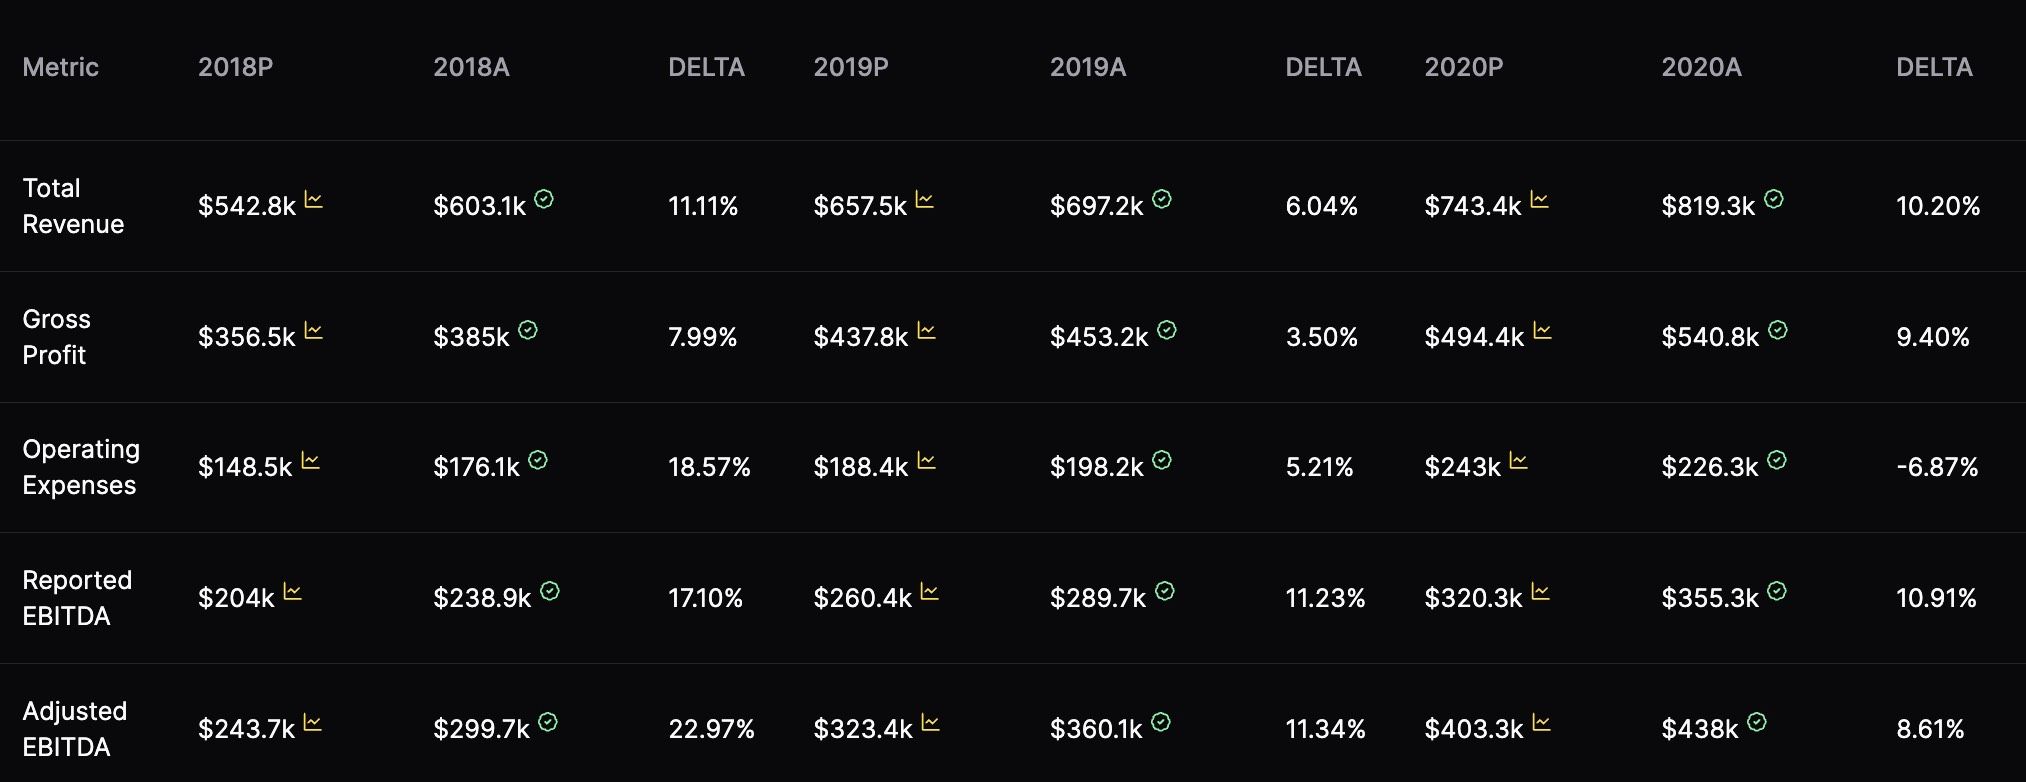Click the -6.87% delta value
This screenshot has width=2026, height=782.
coord(1937,467)
